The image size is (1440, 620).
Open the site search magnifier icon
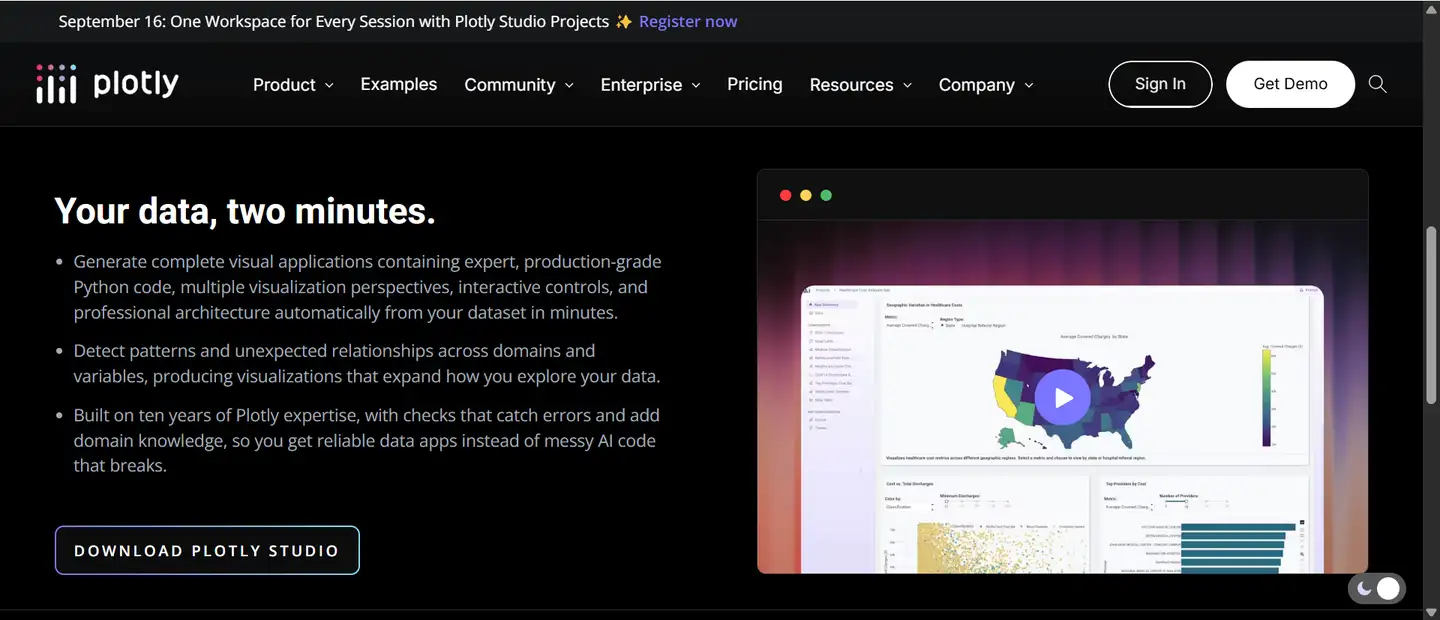(1377, 84)
